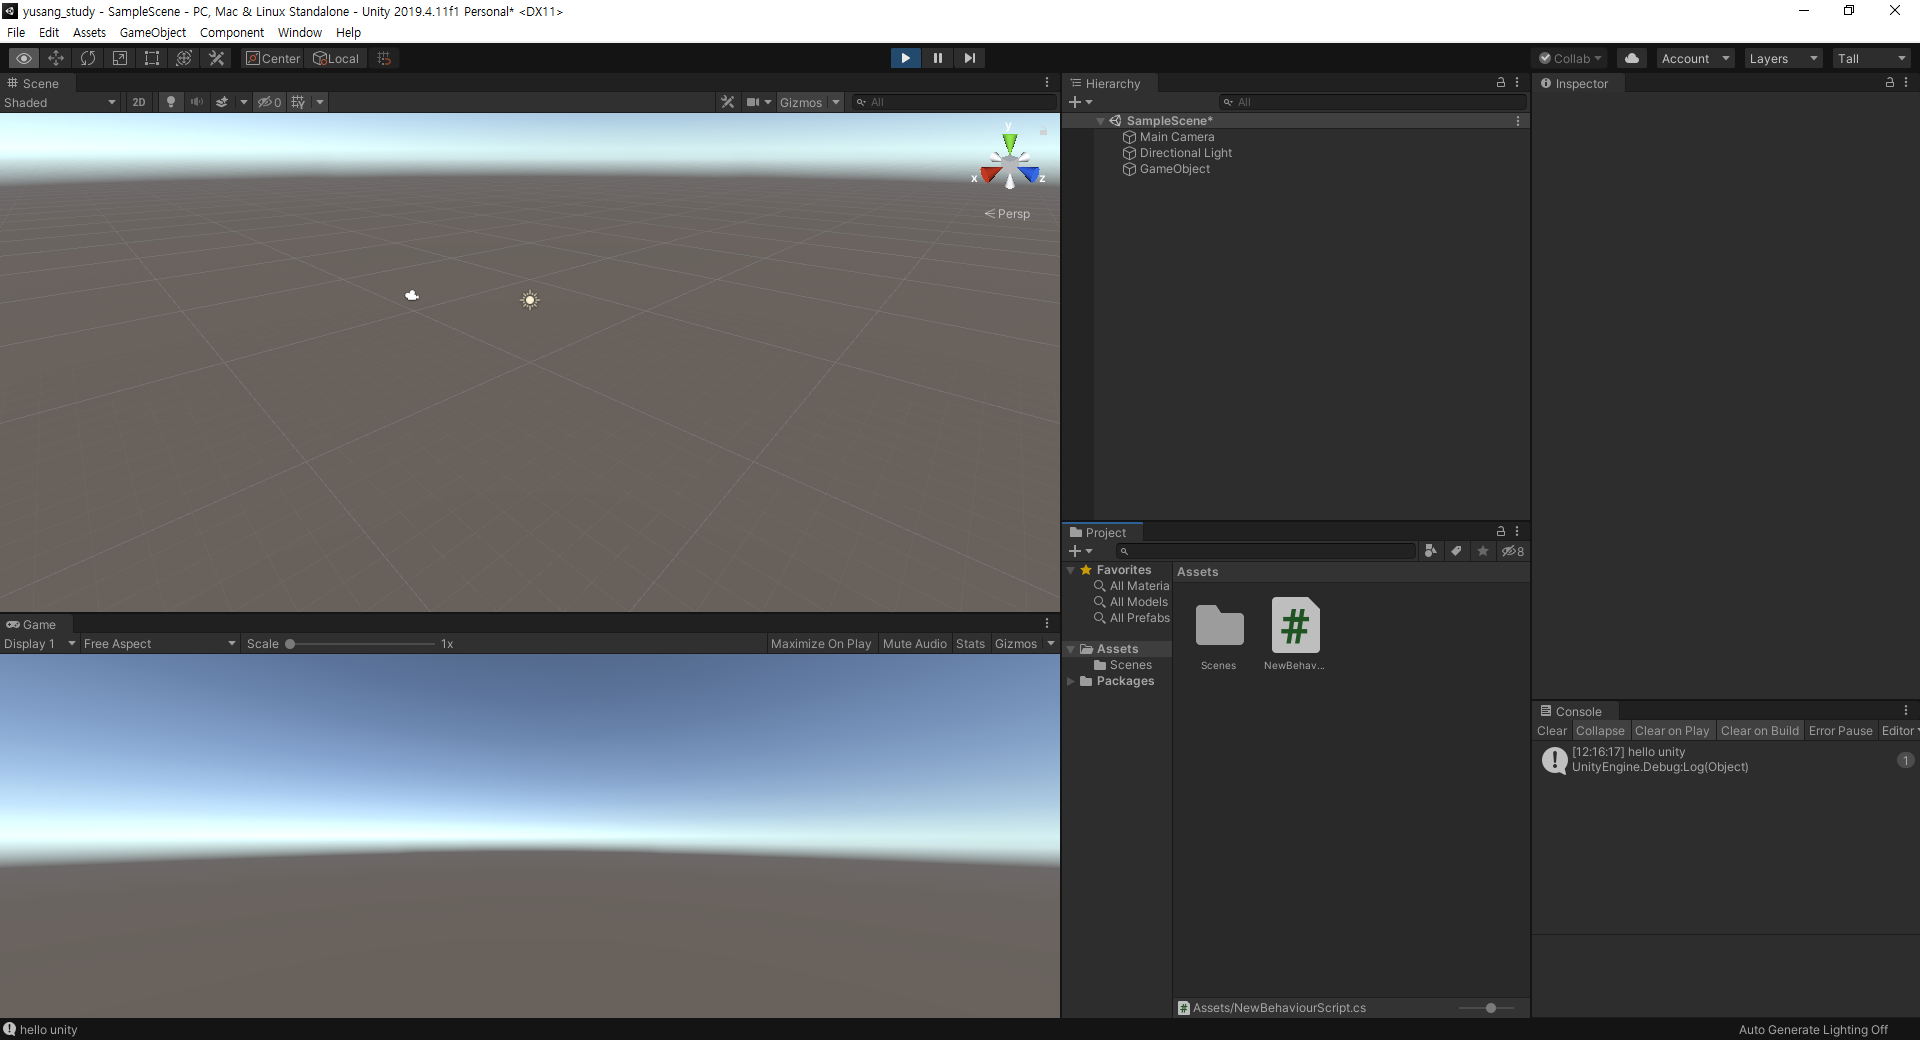Open the Layers dropdown
Screen dimensions: 1920x1040
point(1783,58)
